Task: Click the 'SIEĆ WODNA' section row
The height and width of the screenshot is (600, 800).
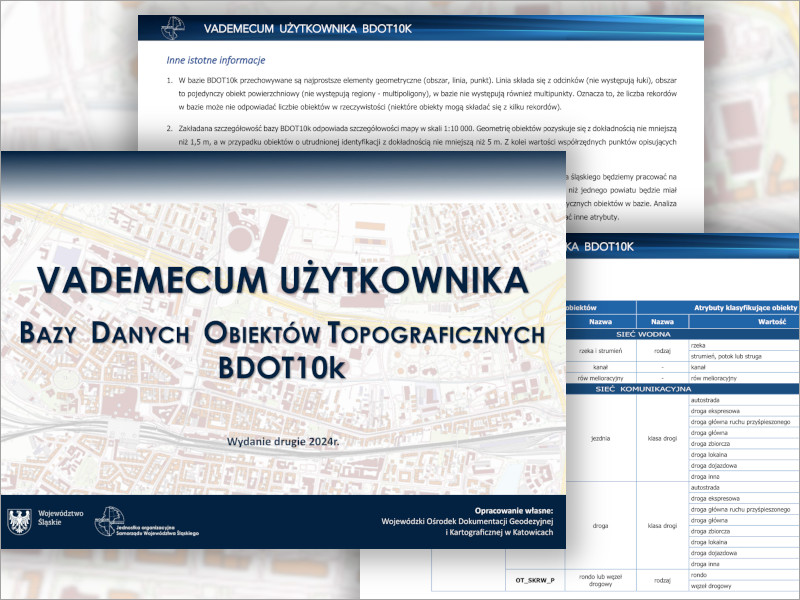Action: pos(643,335)
